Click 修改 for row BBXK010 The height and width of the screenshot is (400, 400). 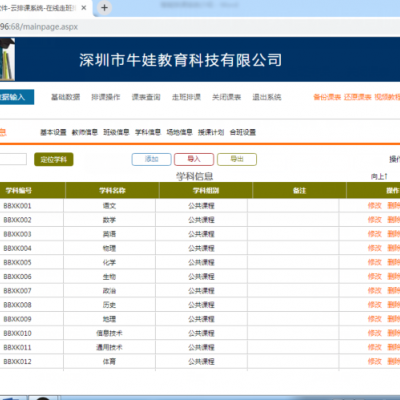tap(375, 333)
